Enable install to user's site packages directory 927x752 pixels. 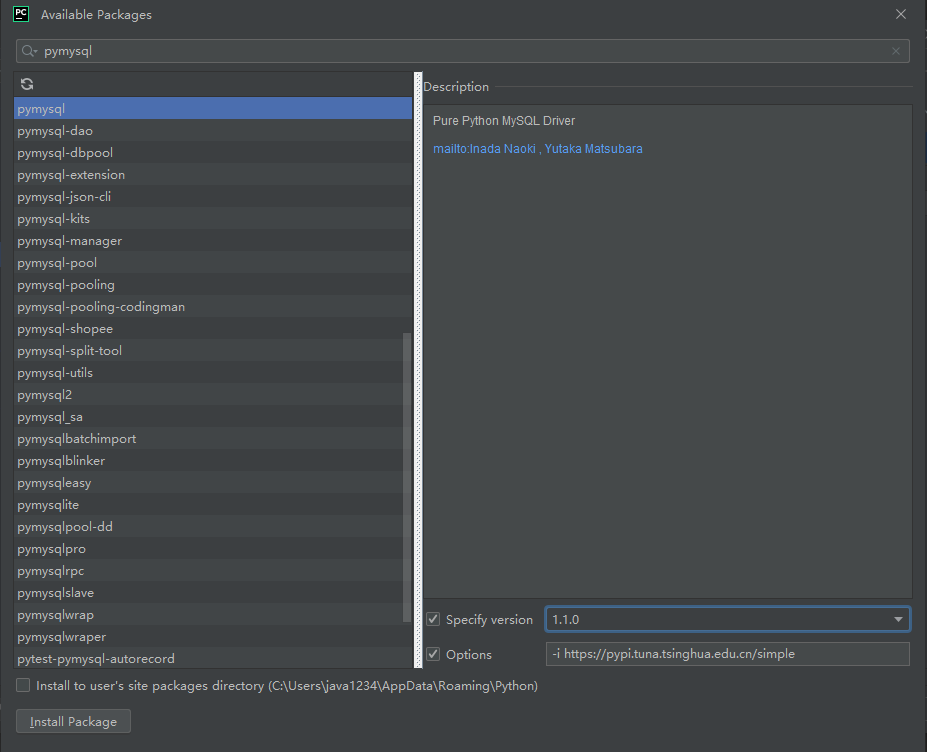coord(23,685)
